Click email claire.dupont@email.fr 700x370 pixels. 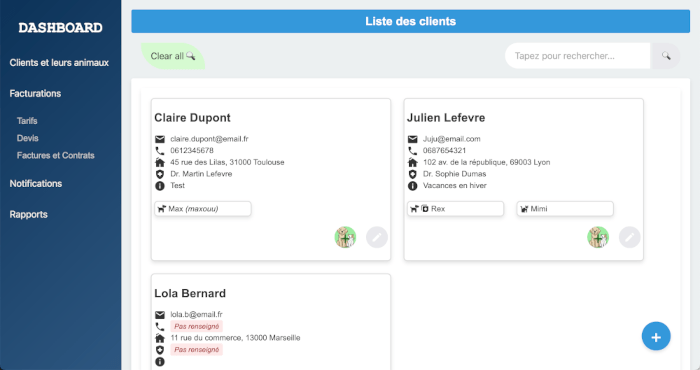point(209,139)
